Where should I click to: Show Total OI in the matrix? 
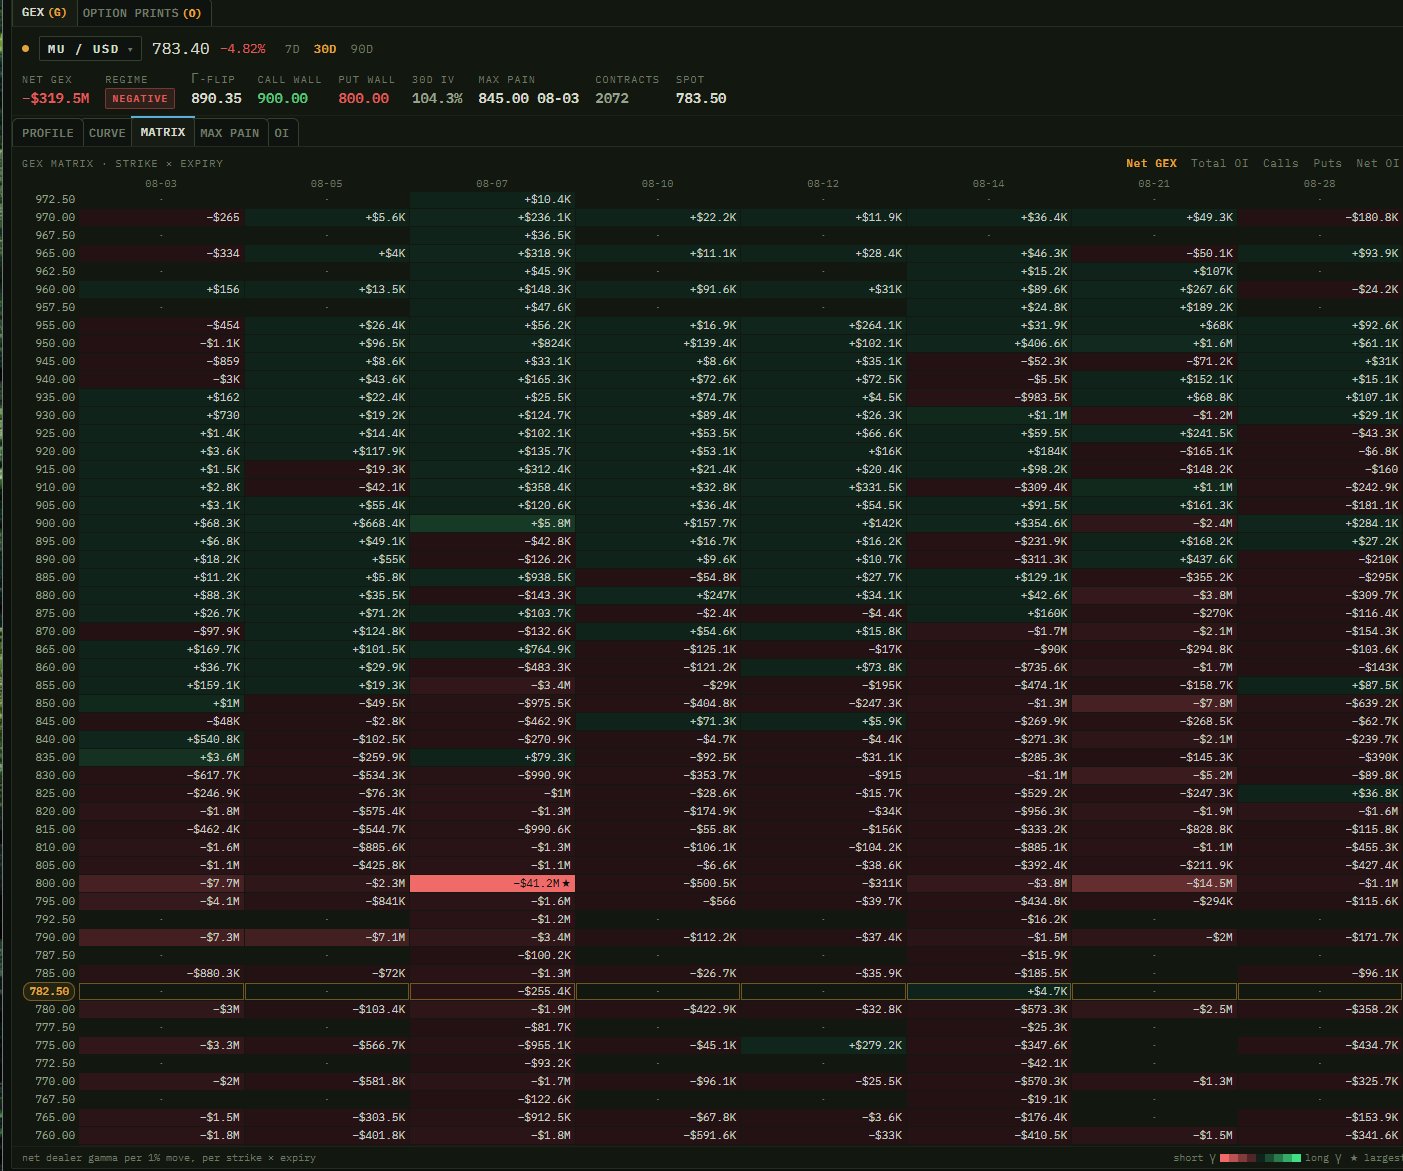click(x=1219, y=163)
